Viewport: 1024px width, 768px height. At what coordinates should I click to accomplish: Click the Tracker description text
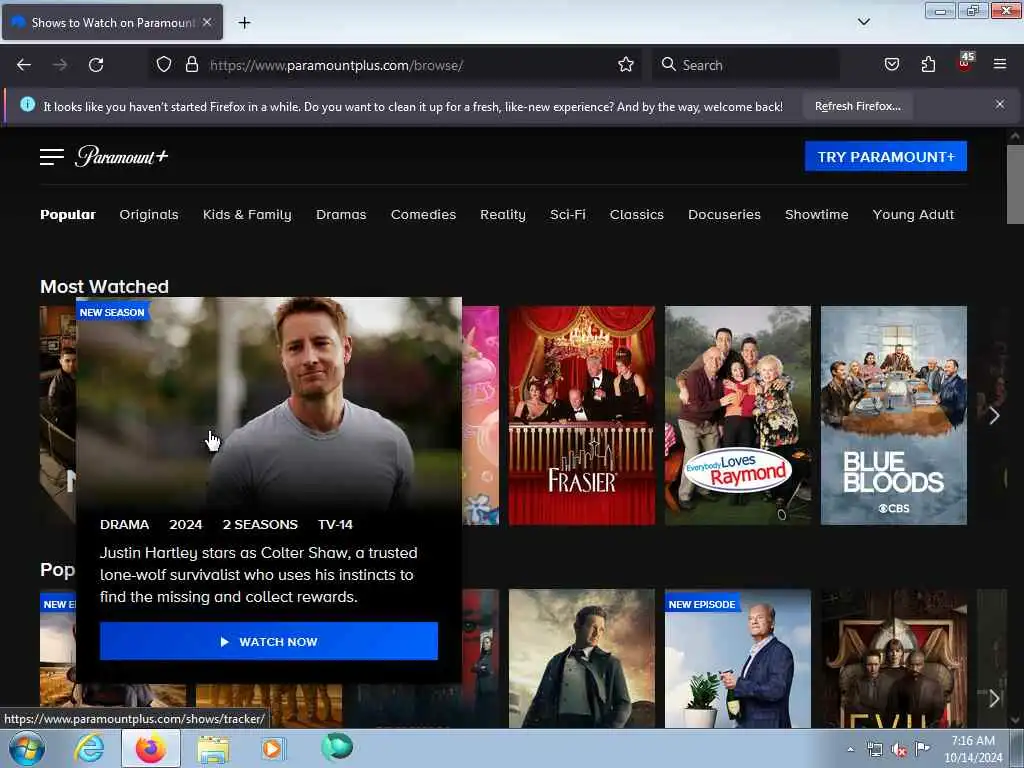coord(259,575)
